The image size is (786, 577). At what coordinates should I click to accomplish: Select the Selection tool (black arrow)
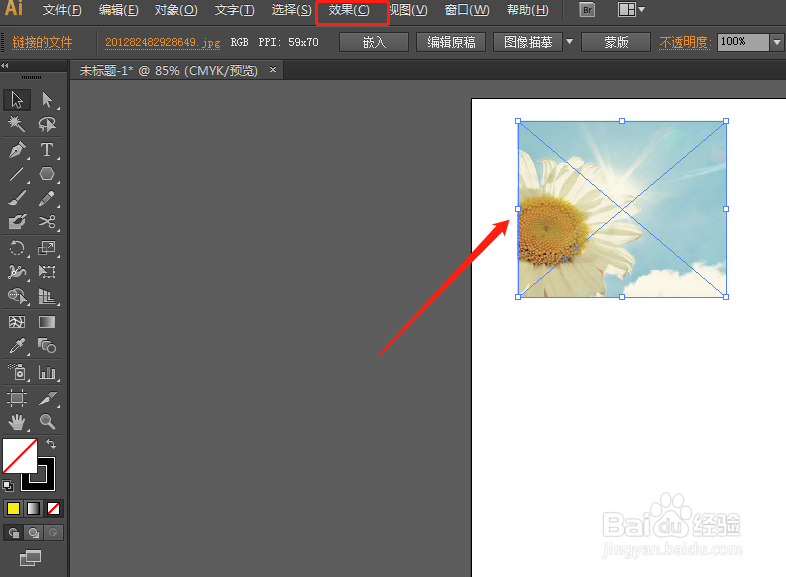click(x=17, y=100)
